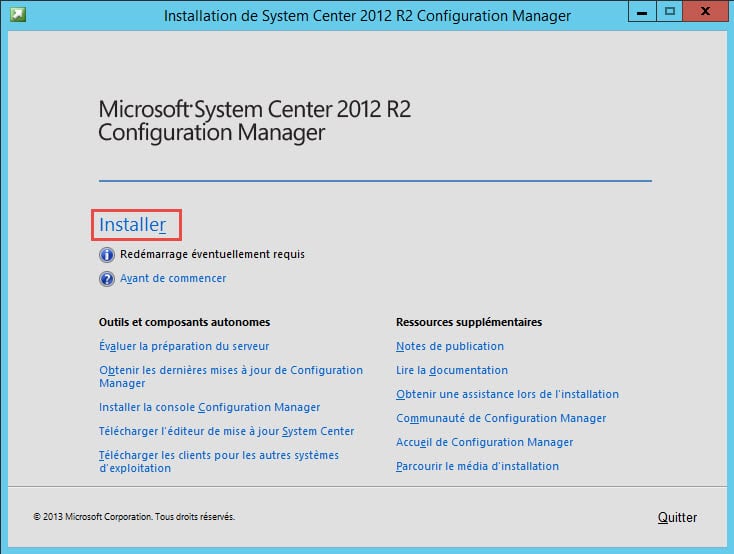Click the heading Ressources supplémentaires
Screen dimensions: 734x554
469,322
